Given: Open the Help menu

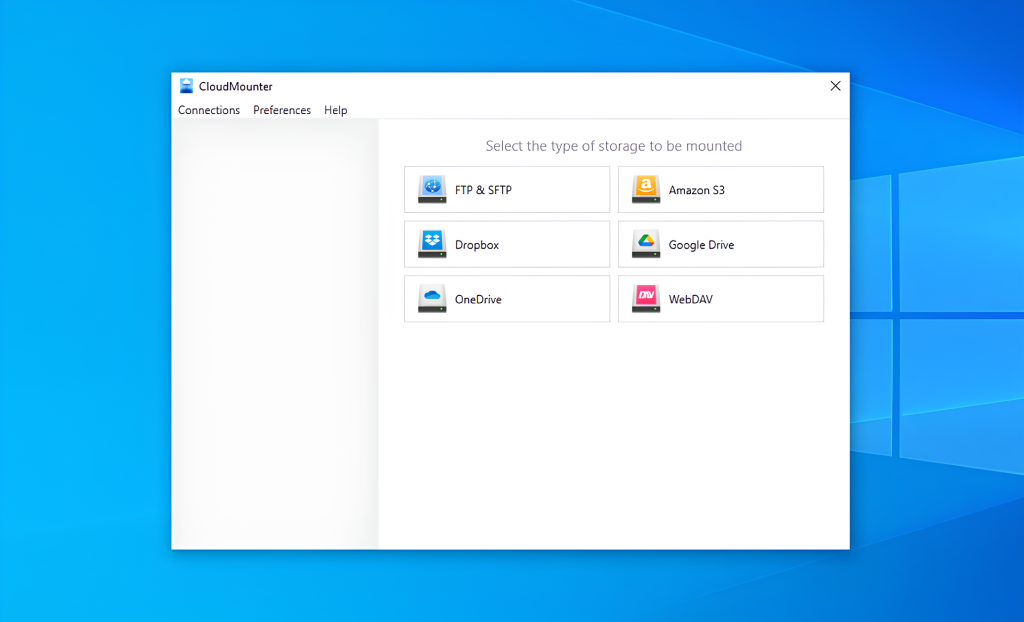Looking at the screenshot, I should point(336,110).
